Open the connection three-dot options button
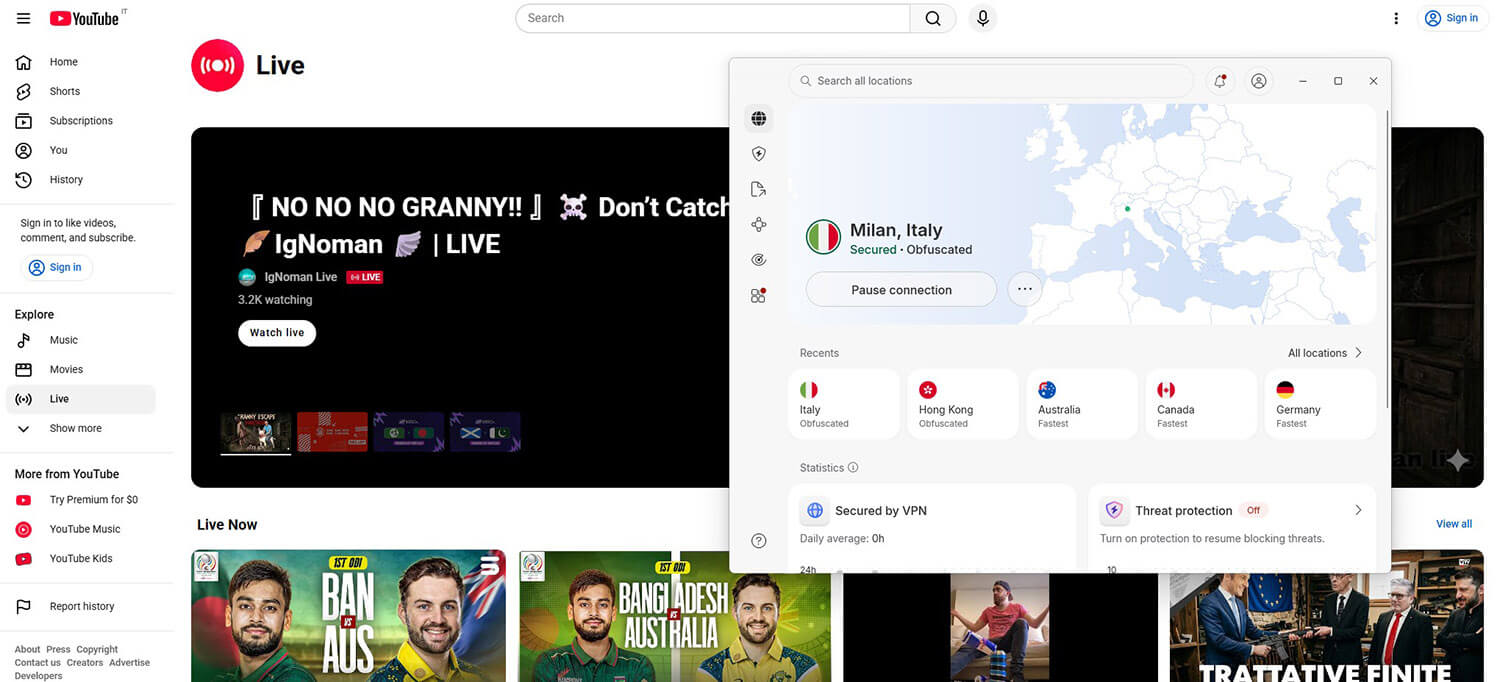The image size is (1500, 682). (1024, 290)
